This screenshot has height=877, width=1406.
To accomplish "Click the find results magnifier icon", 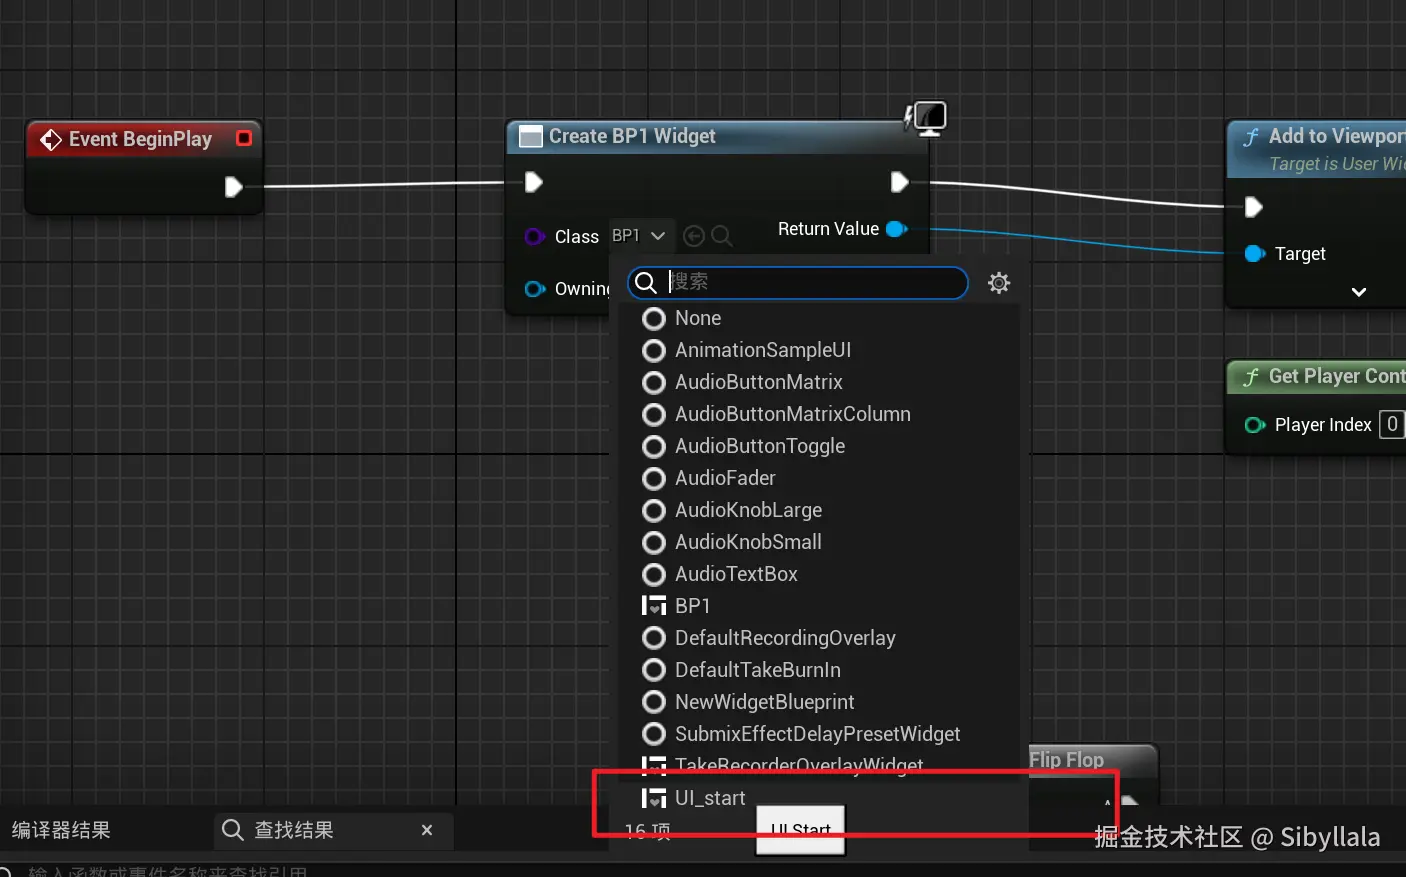I will tap(233, 830).
